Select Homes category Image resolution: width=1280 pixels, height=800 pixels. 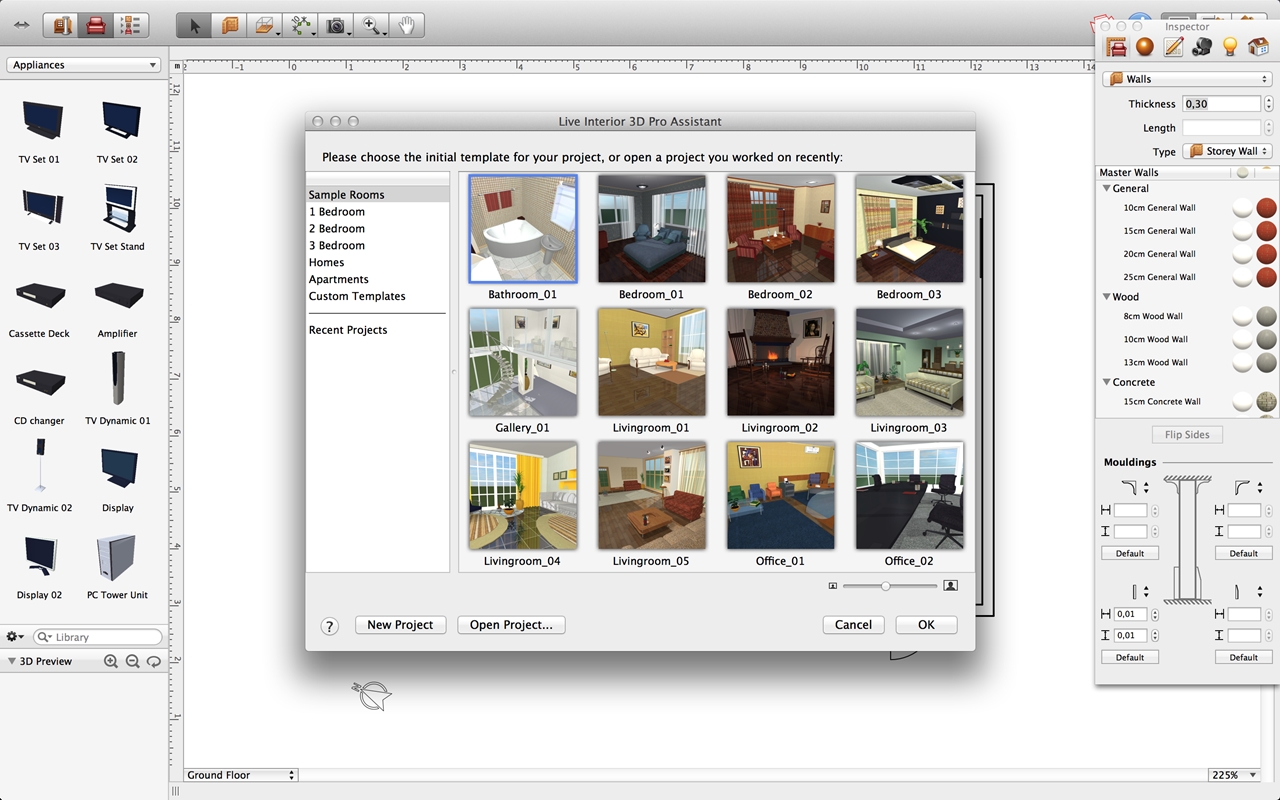[x=377, y=263]
